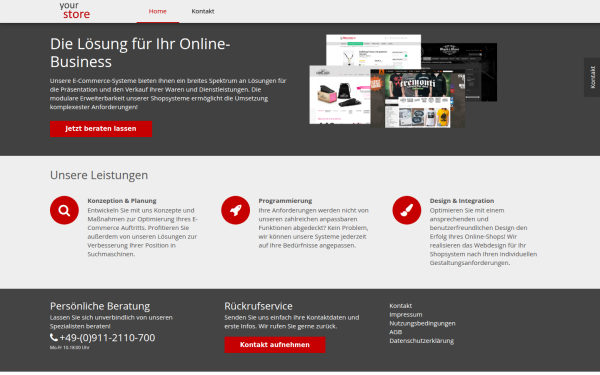Select the Programmierung heading
This screenshot has height=375, width=600.
pos(285,201)
